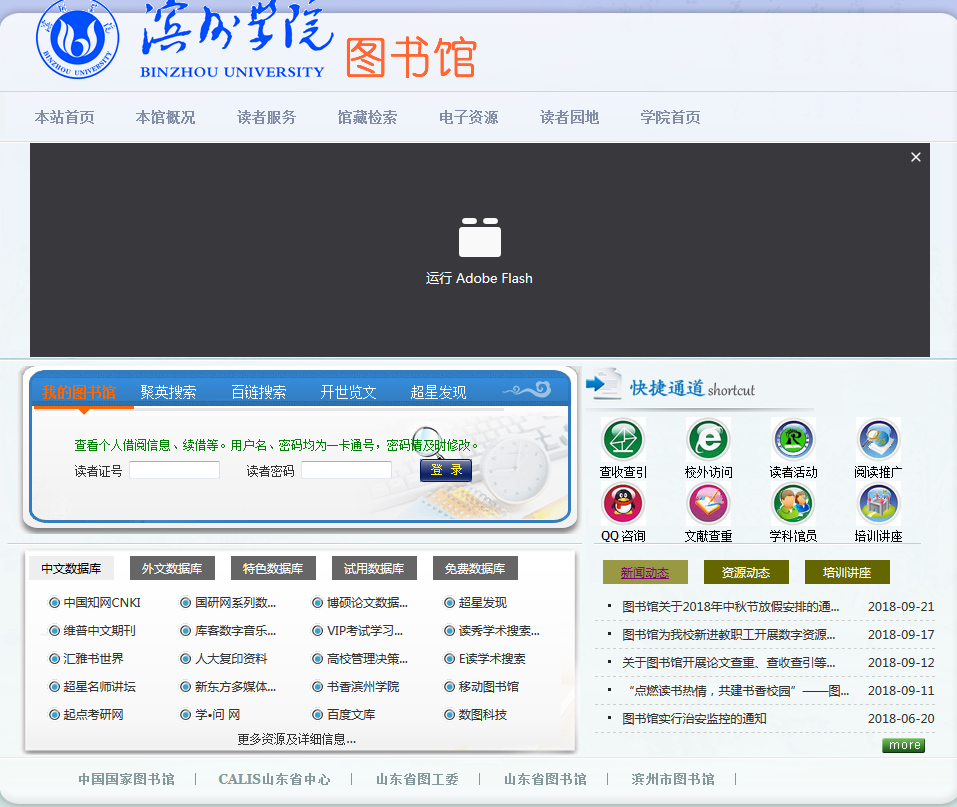Click the 读者活动 shortcut icon
The height and width of the screenshot is (807, 957).
click(793, 441)
